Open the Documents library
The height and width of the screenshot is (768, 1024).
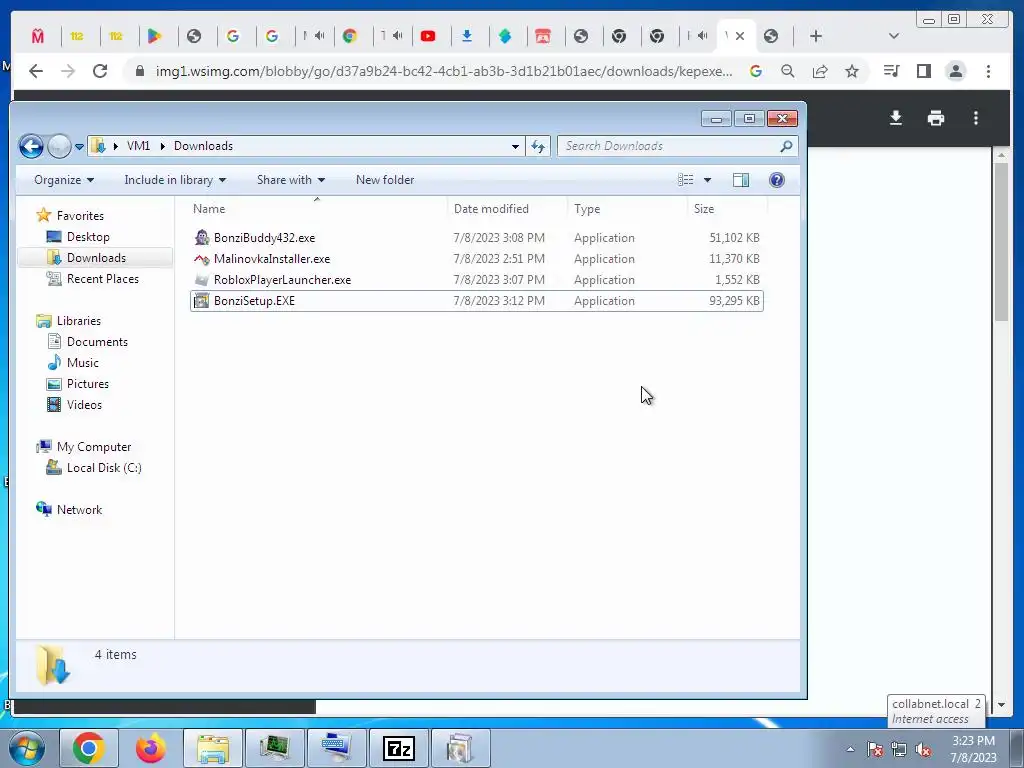coord(97,342)
